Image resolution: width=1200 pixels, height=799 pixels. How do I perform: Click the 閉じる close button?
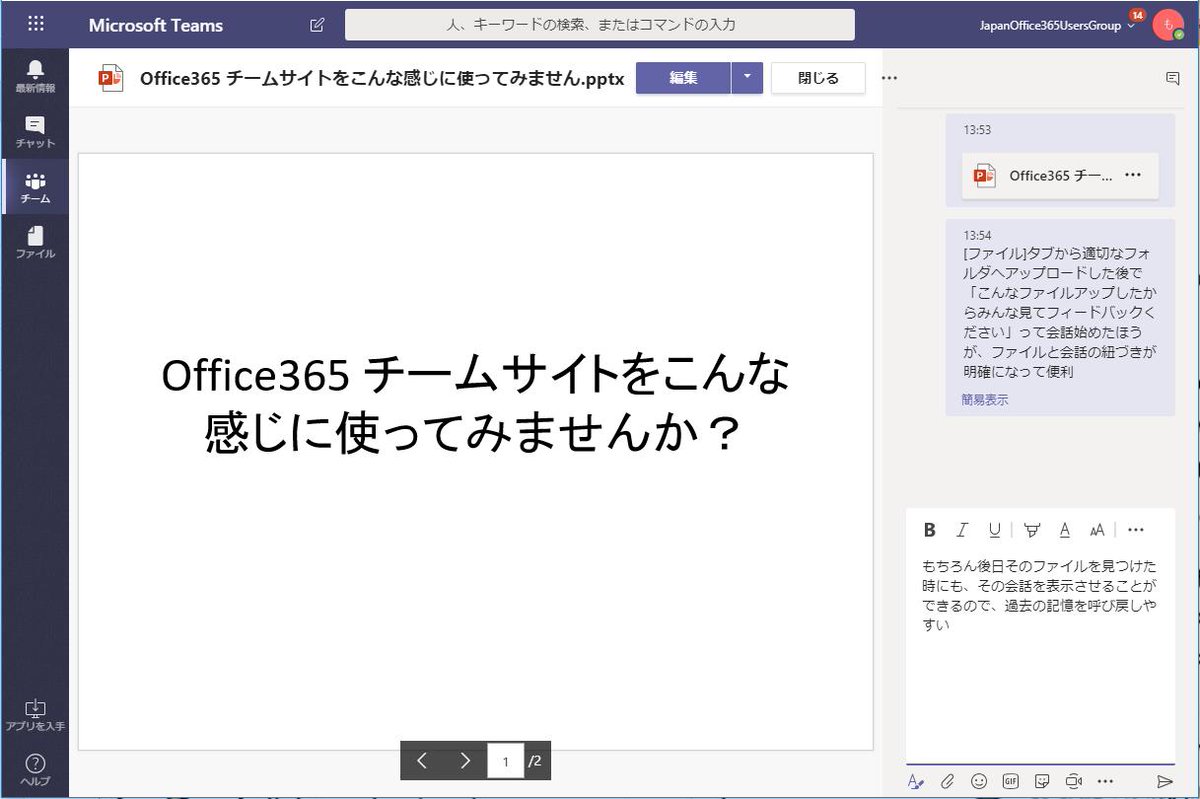818,78
